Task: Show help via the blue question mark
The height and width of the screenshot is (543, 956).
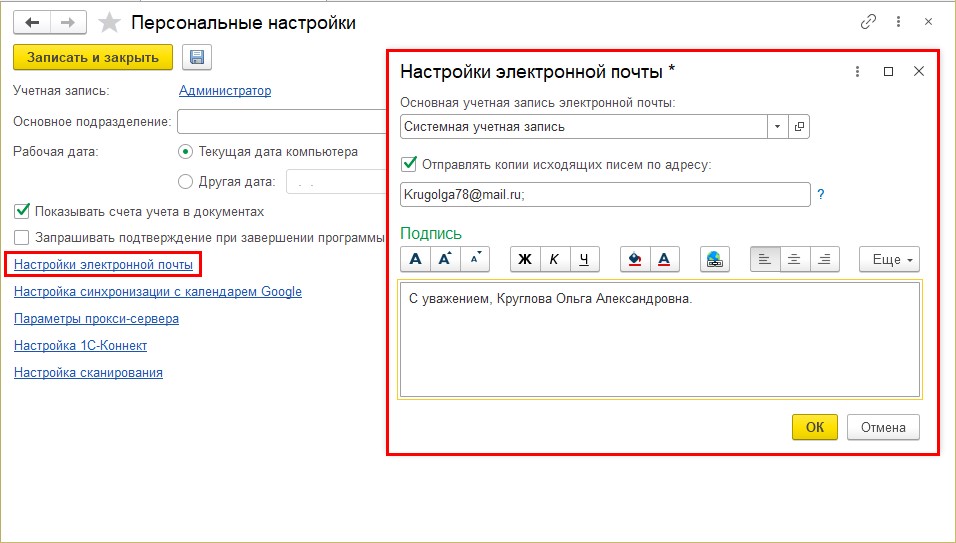Action: pyautogui.click(x=821, y=194)
